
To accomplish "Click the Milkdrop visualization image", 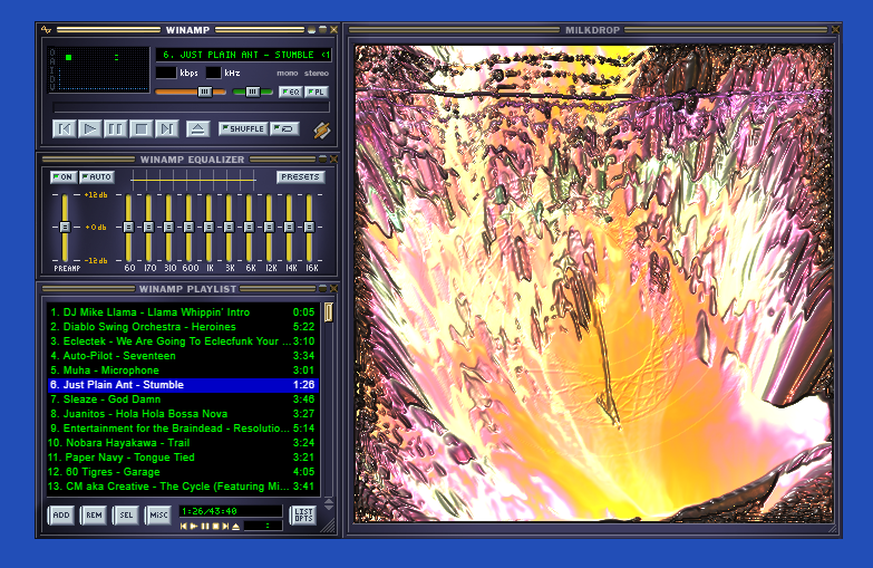I will (594, 284).
